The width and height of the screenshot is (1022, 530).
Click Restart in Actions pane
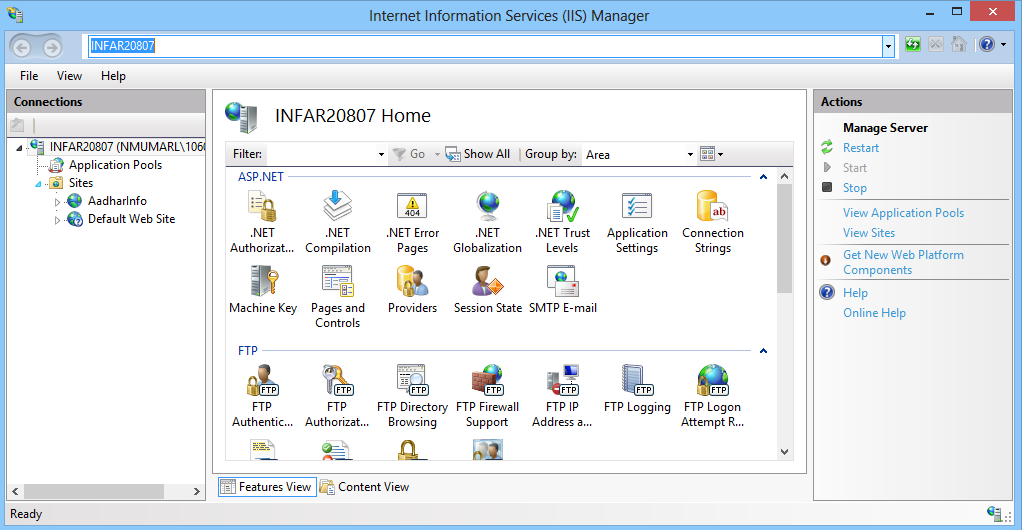click(861, 148)
